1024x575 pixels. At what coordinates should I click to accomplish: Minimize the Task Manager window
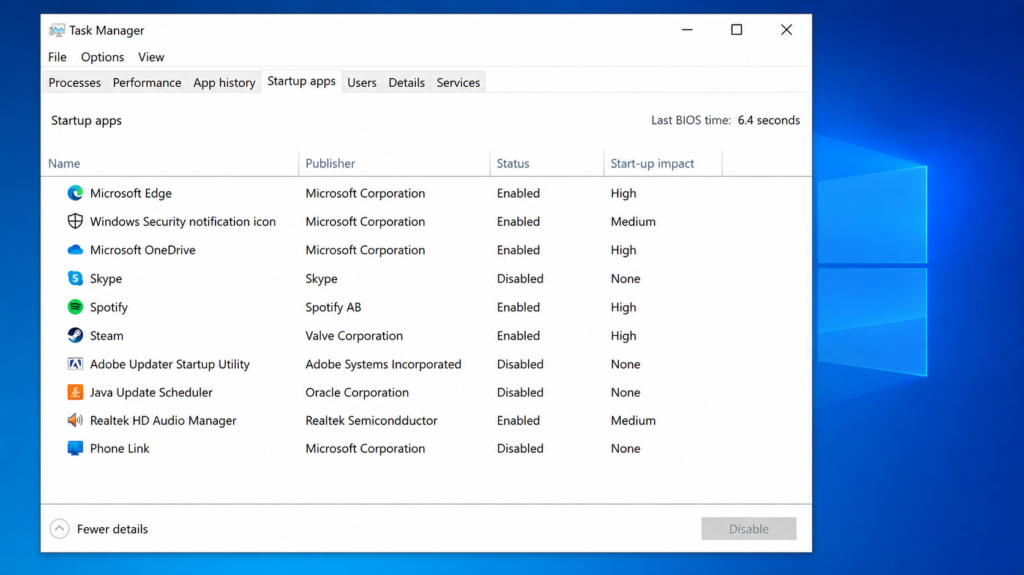(x=687, y=30)
